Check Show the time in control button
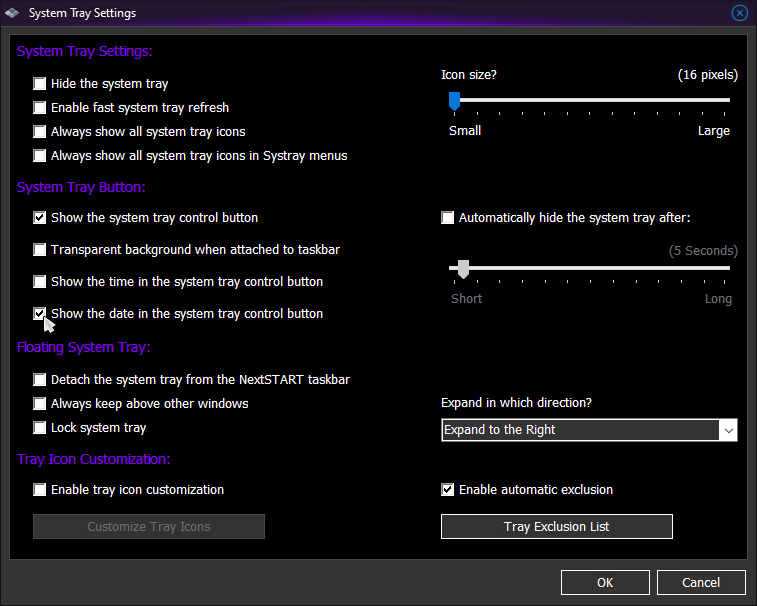The width and height of the screenshot is (757, 606). pos(40,282)
